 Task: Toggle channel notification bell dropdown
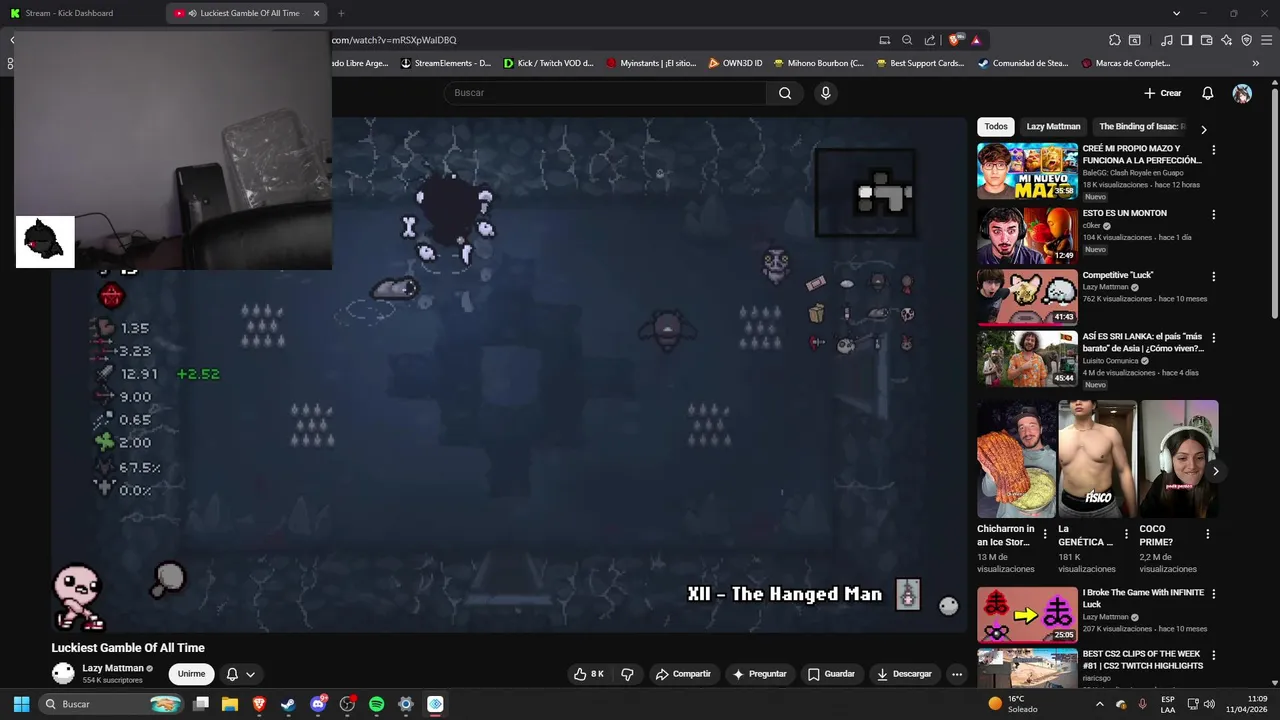coord(241,674)
